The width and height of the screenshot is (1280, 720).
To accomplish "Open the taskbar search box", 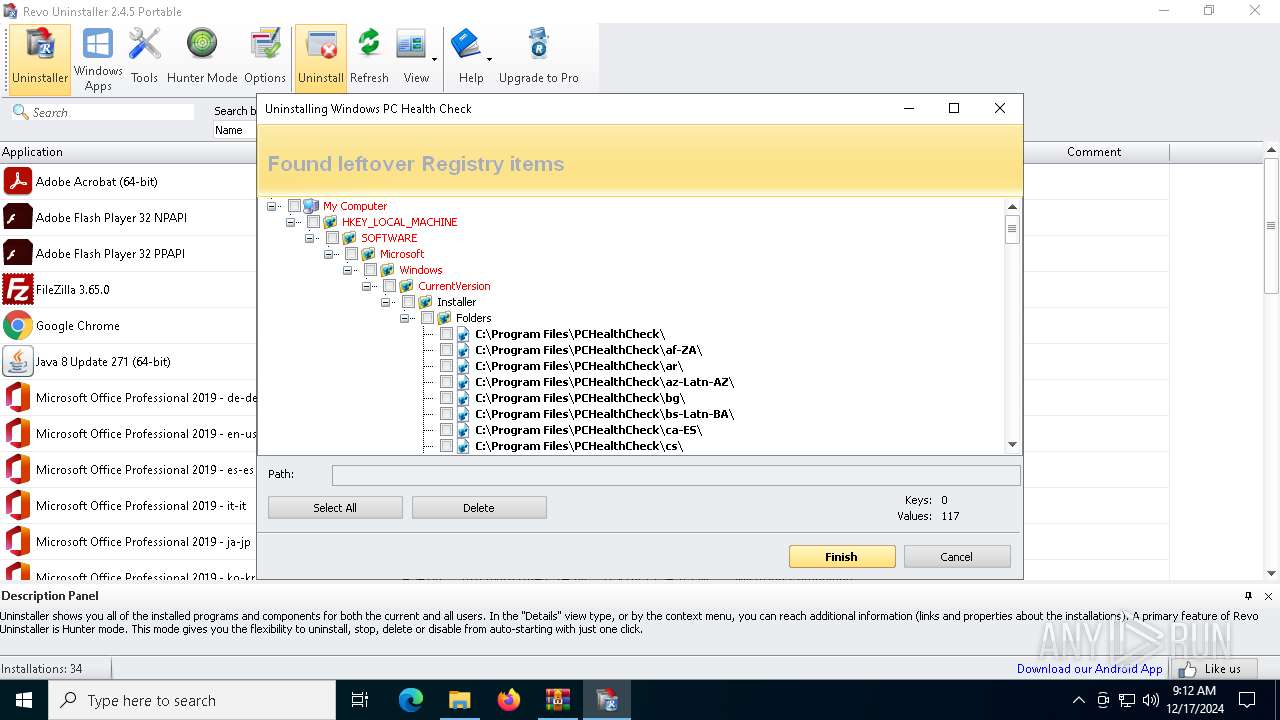I will pyautogui.click(x=192, y=700).
